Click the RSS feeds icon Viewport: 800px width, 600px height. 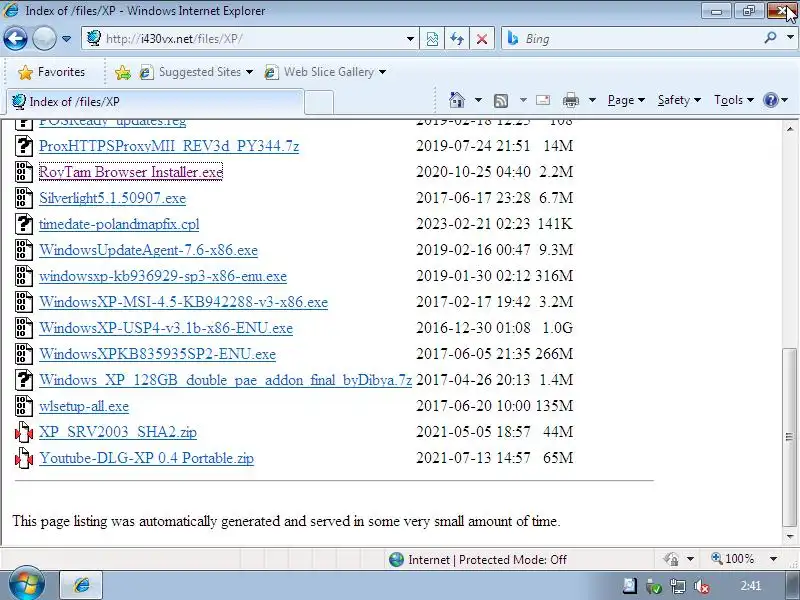click(x=501, y=101)
